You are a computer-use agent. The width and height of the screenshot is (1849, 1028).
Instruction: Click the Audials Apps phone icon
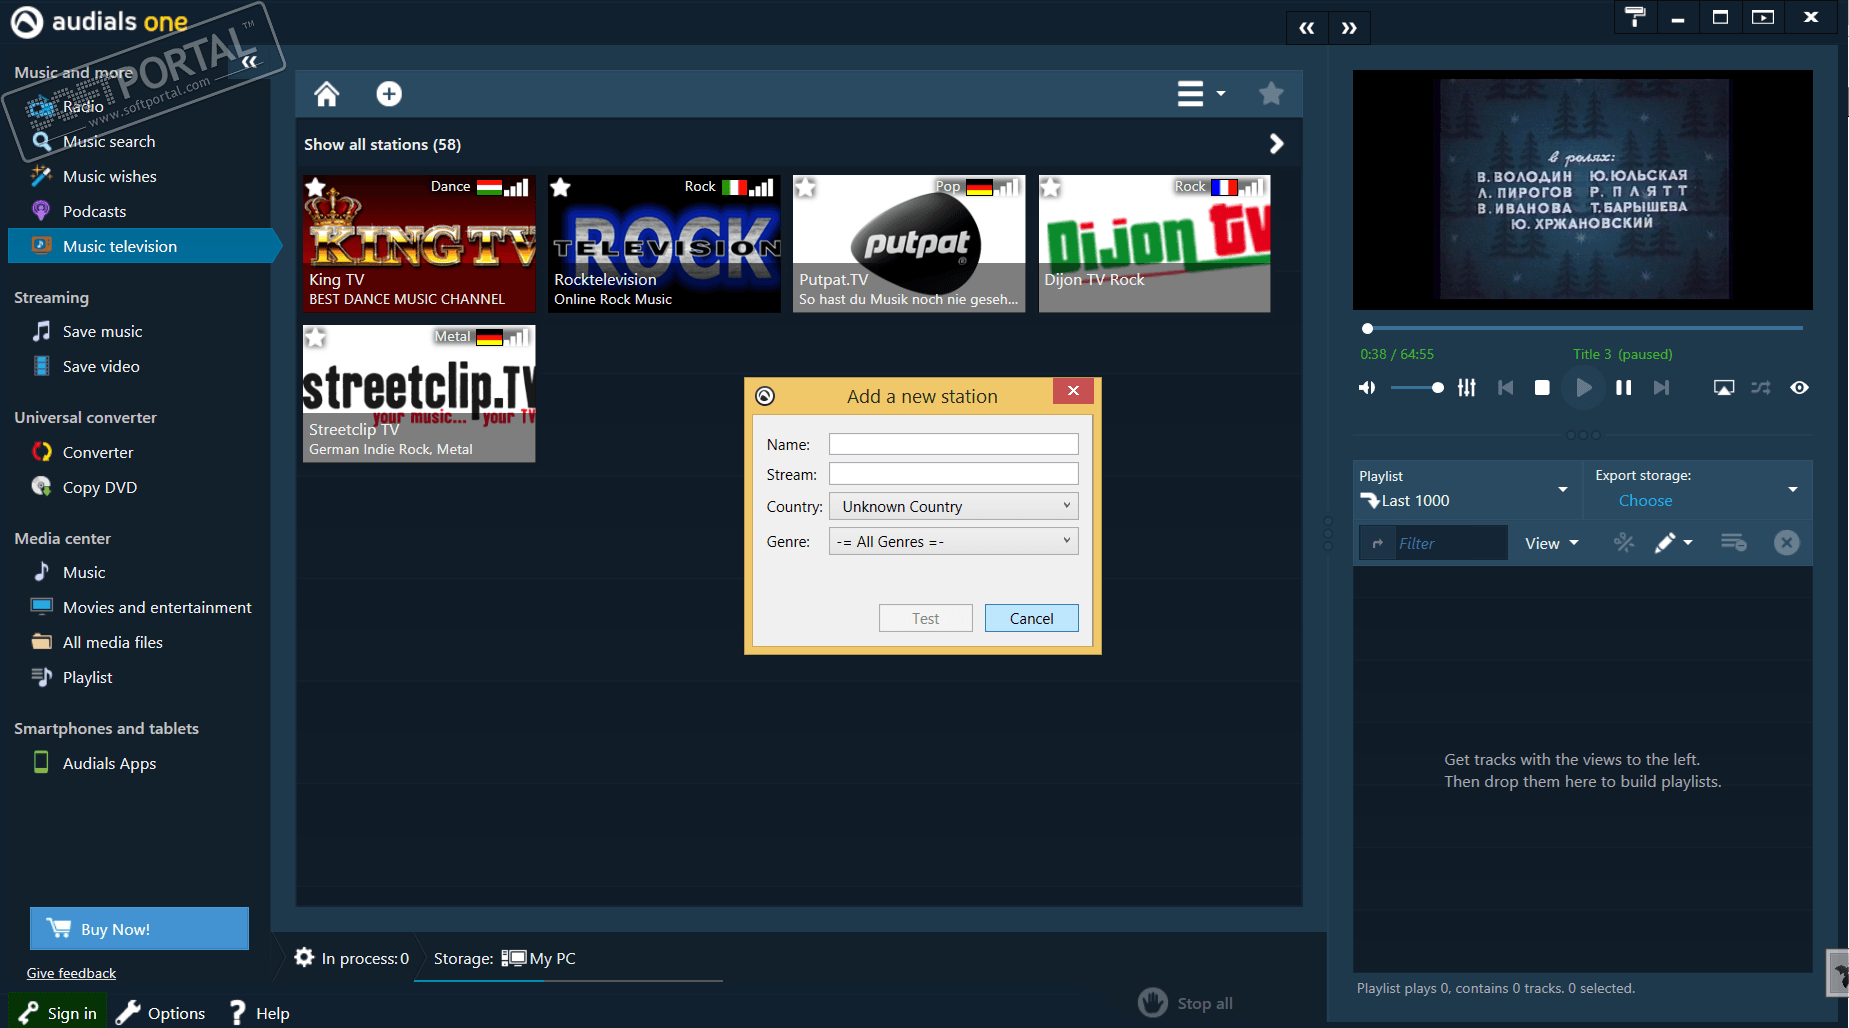[41, 763]
